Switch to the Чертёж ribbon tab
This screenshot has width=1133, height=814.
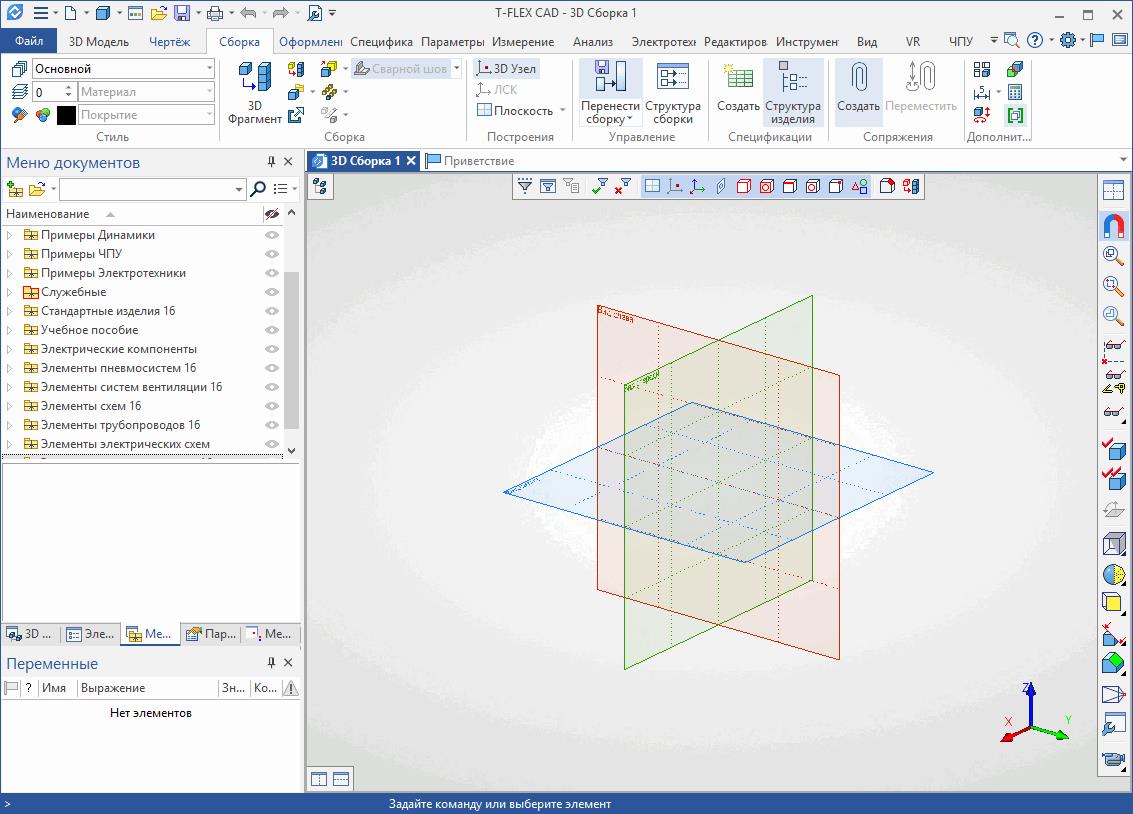pos(169,42)
